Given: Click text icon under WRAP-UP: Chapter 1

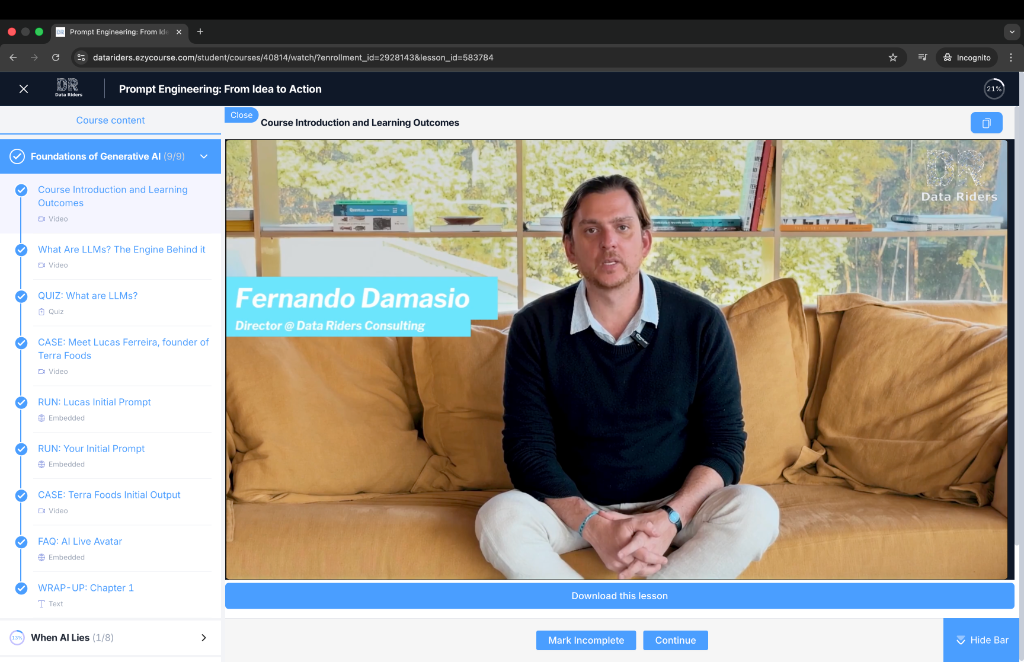Looking at the screenshot, I should pyautogui.click(x=42, y=604).
